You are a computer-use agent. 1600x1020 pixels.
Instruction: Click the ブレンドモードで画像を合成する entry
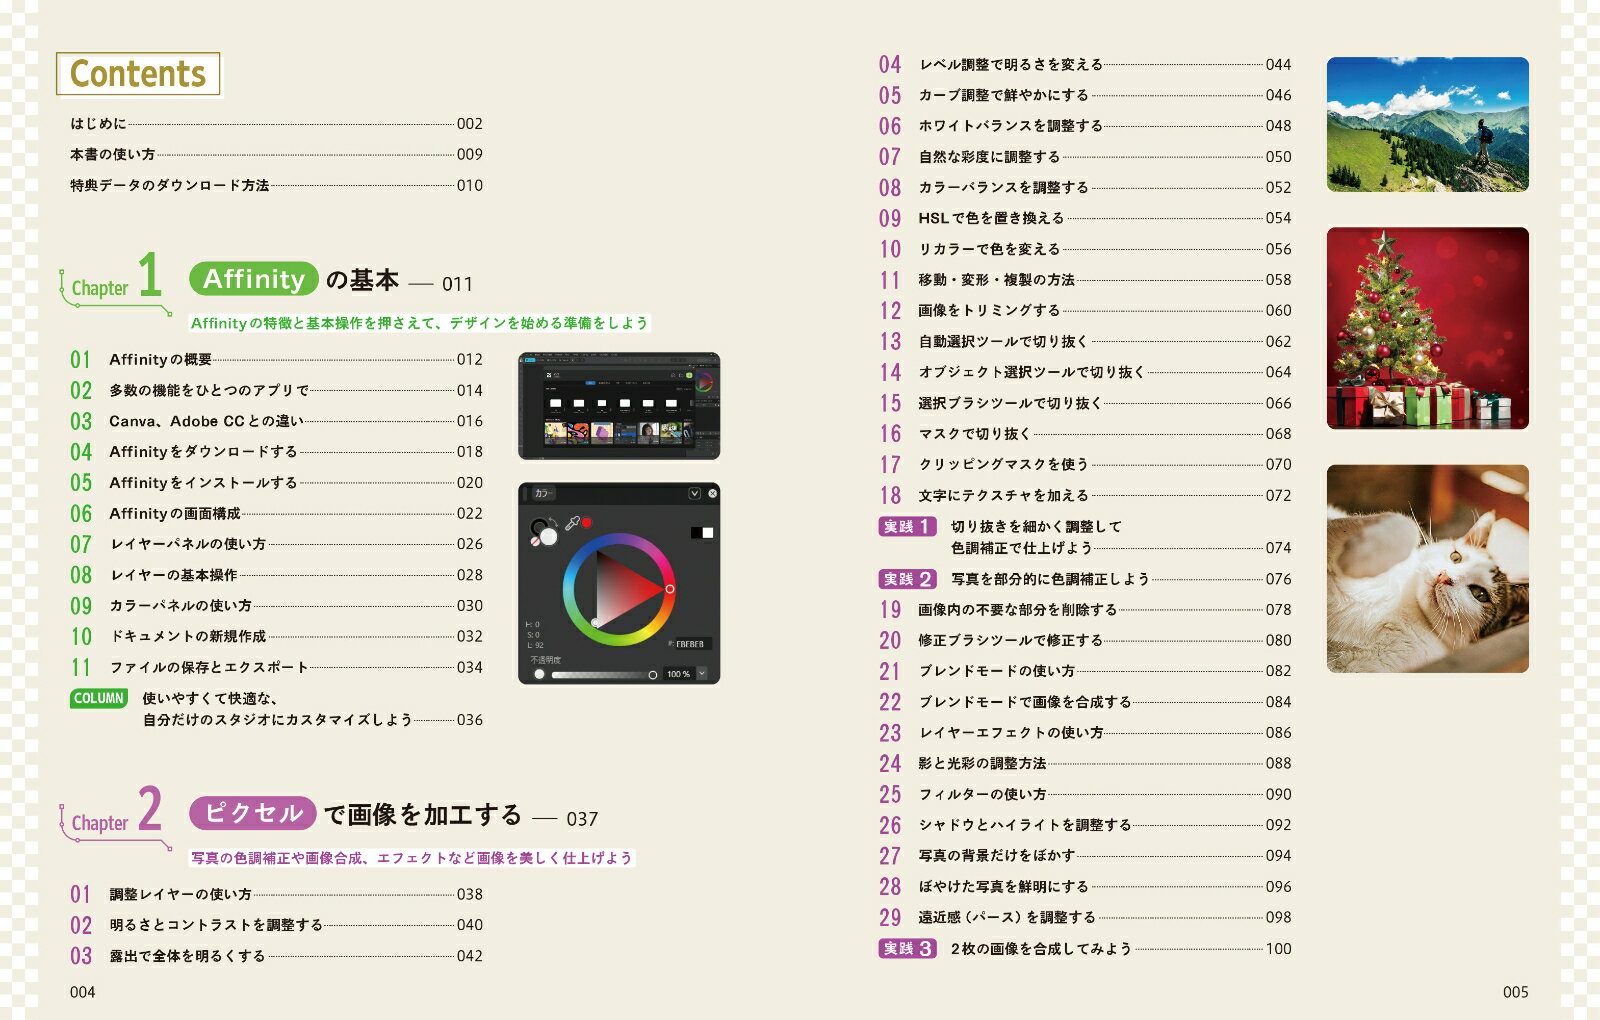(x=1085, y=703)
